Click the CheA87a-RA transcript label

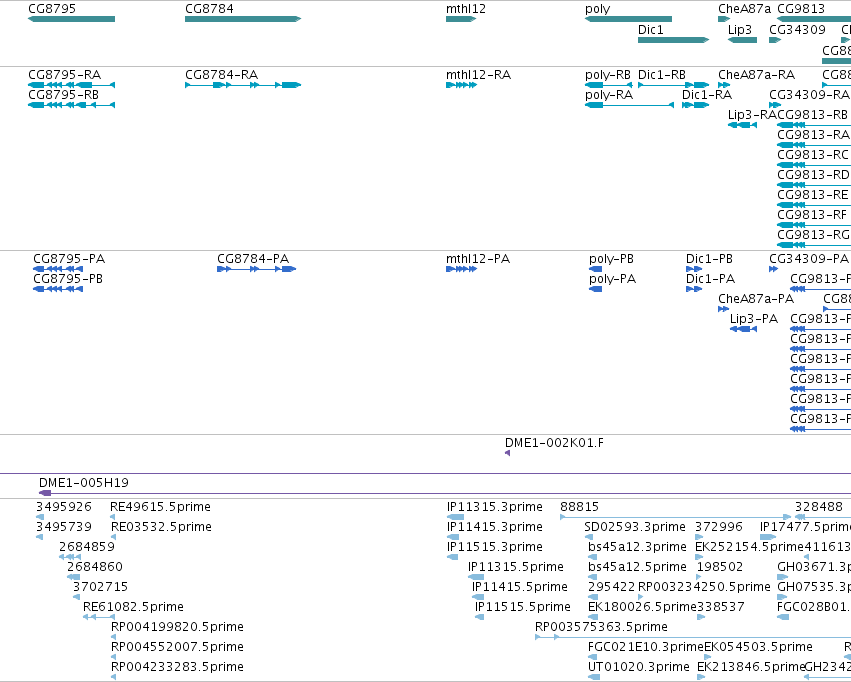[x=756, y=75]
